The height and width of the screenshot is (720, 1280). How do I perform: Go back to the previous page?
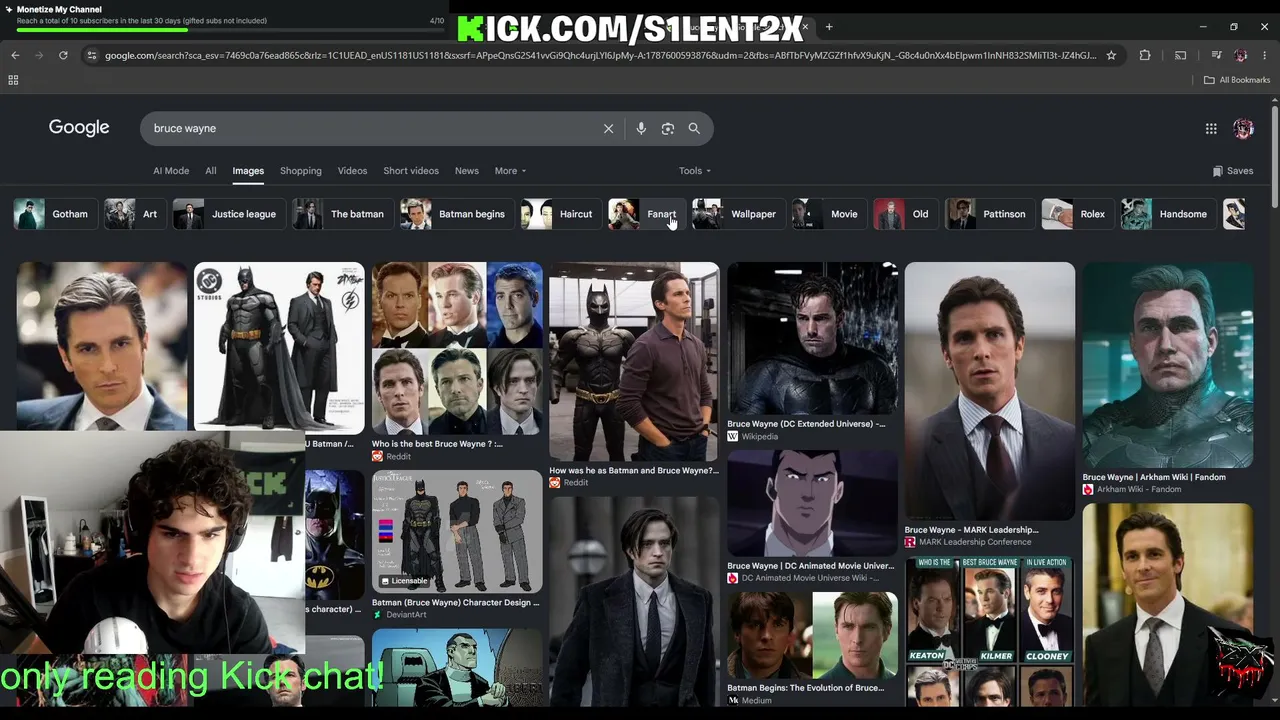point(15,55)
